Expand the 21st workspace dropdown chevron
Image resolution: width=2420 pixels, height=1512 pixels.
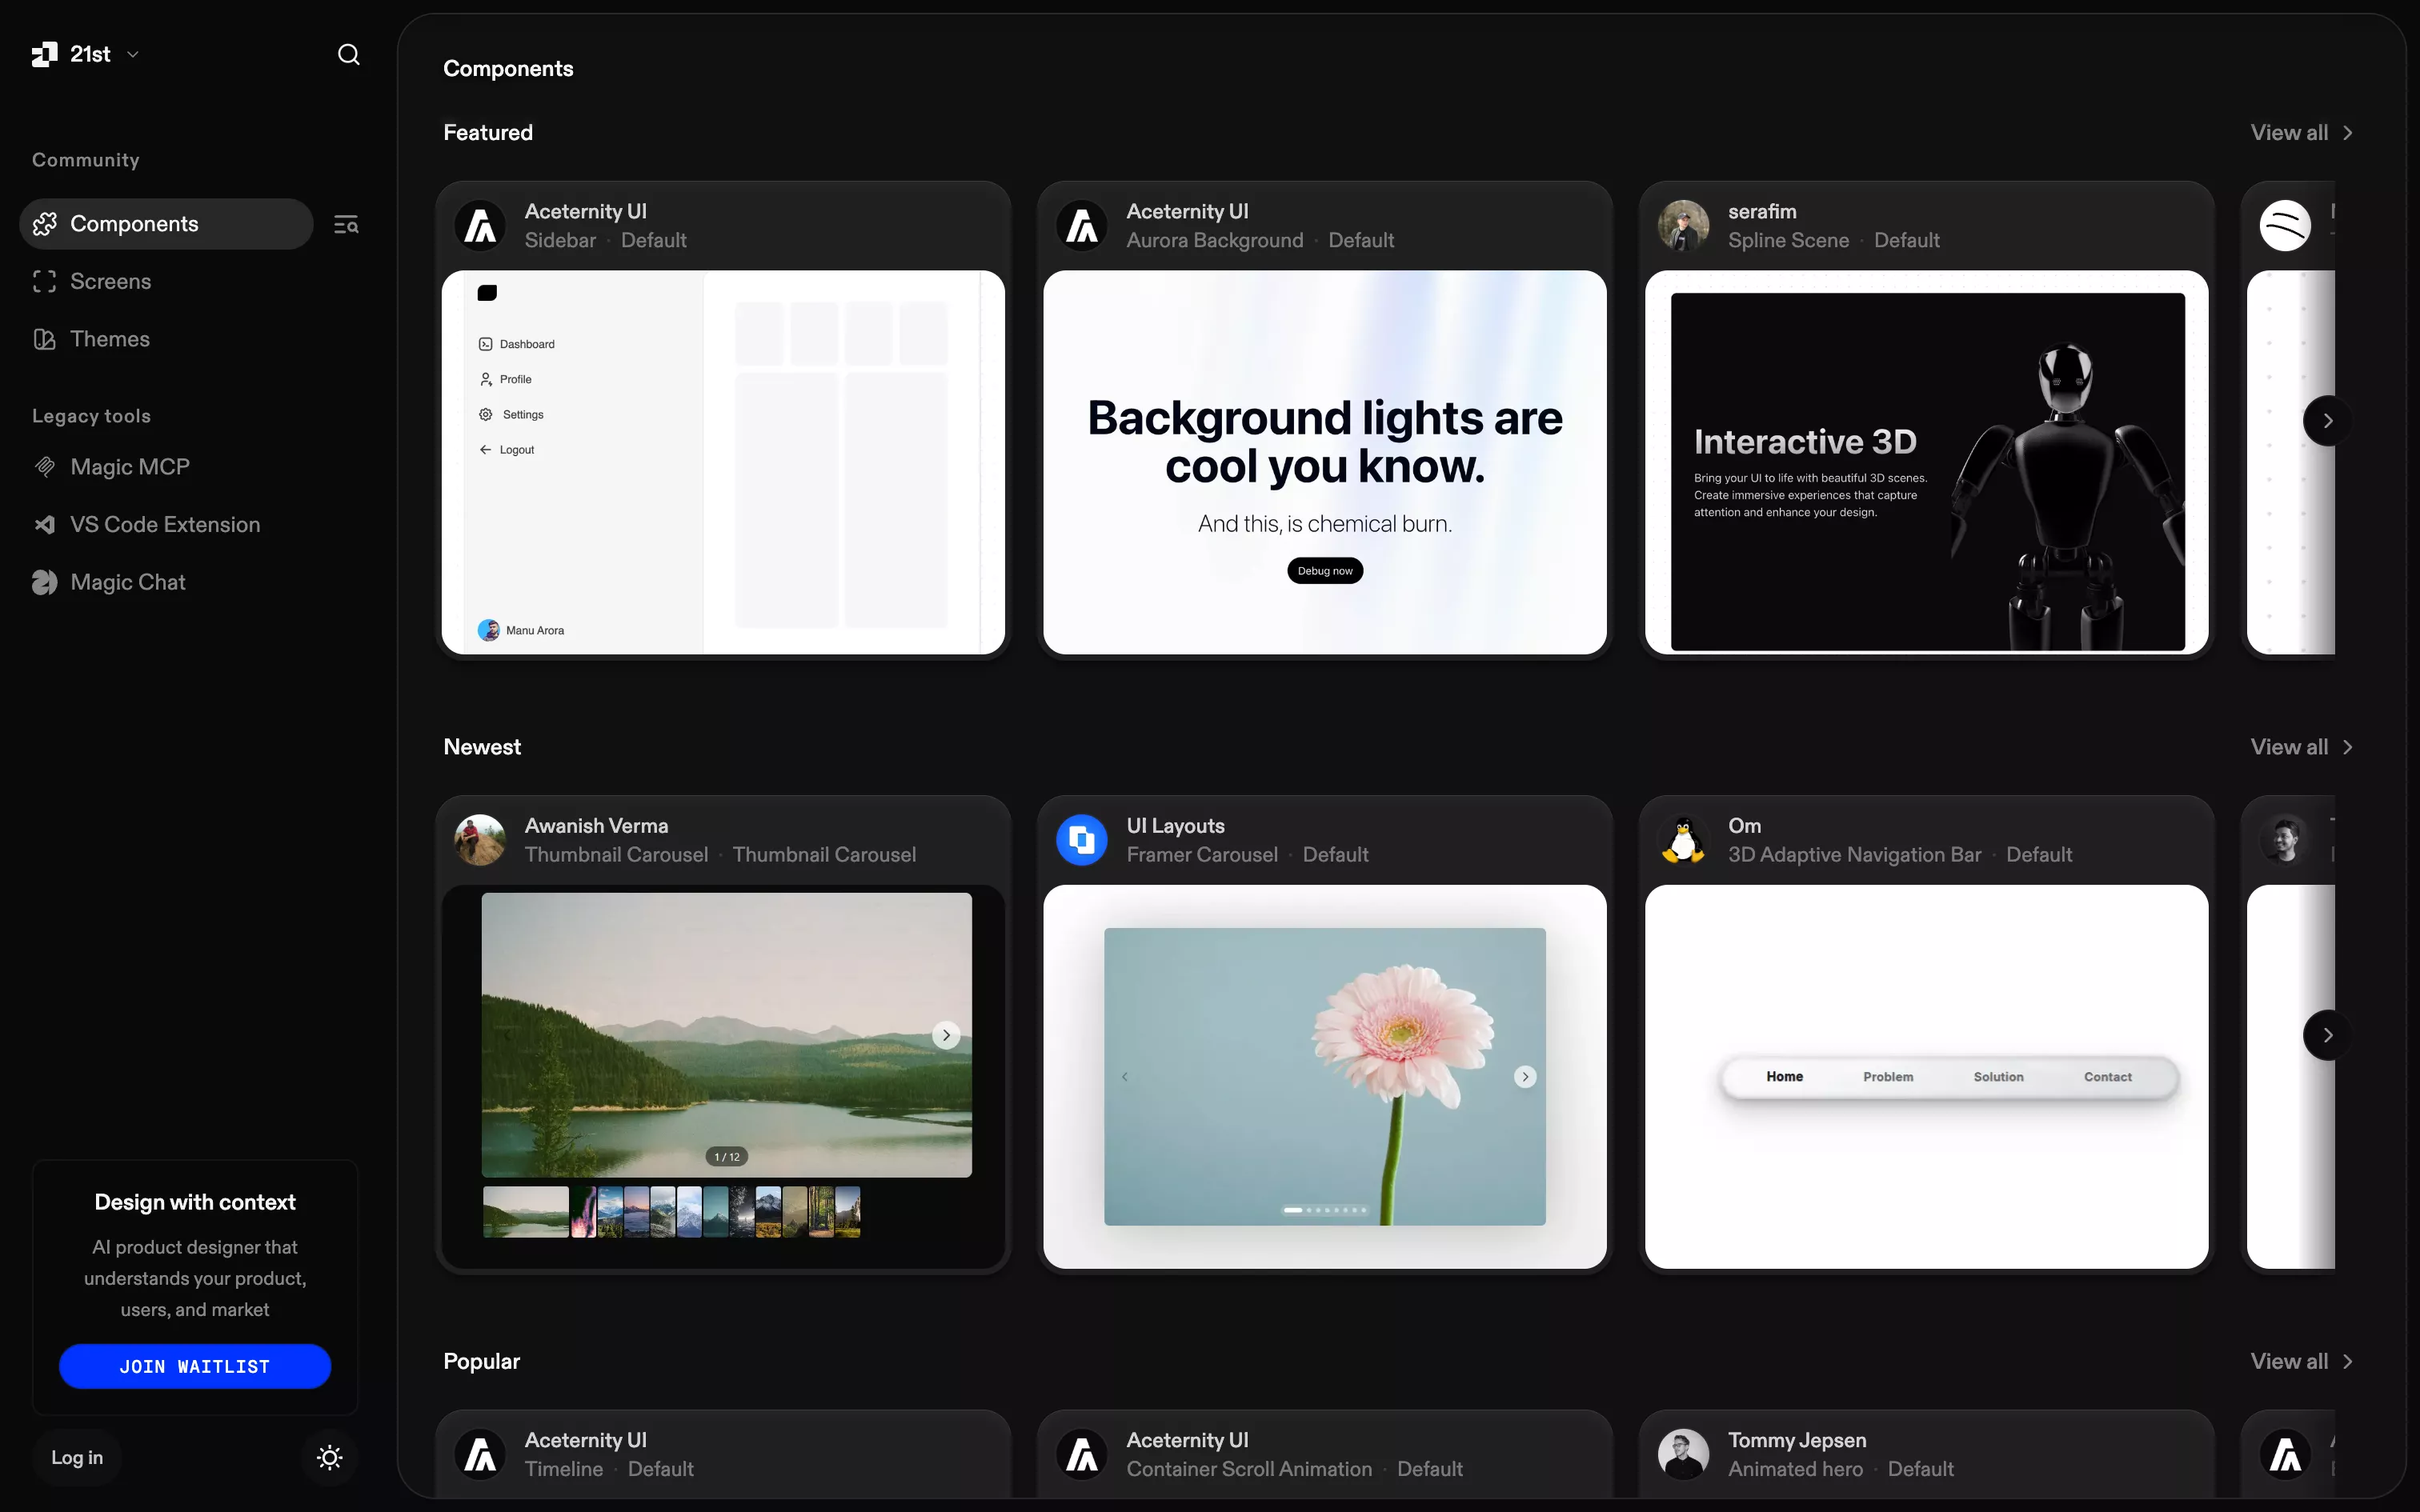point(133,54)
